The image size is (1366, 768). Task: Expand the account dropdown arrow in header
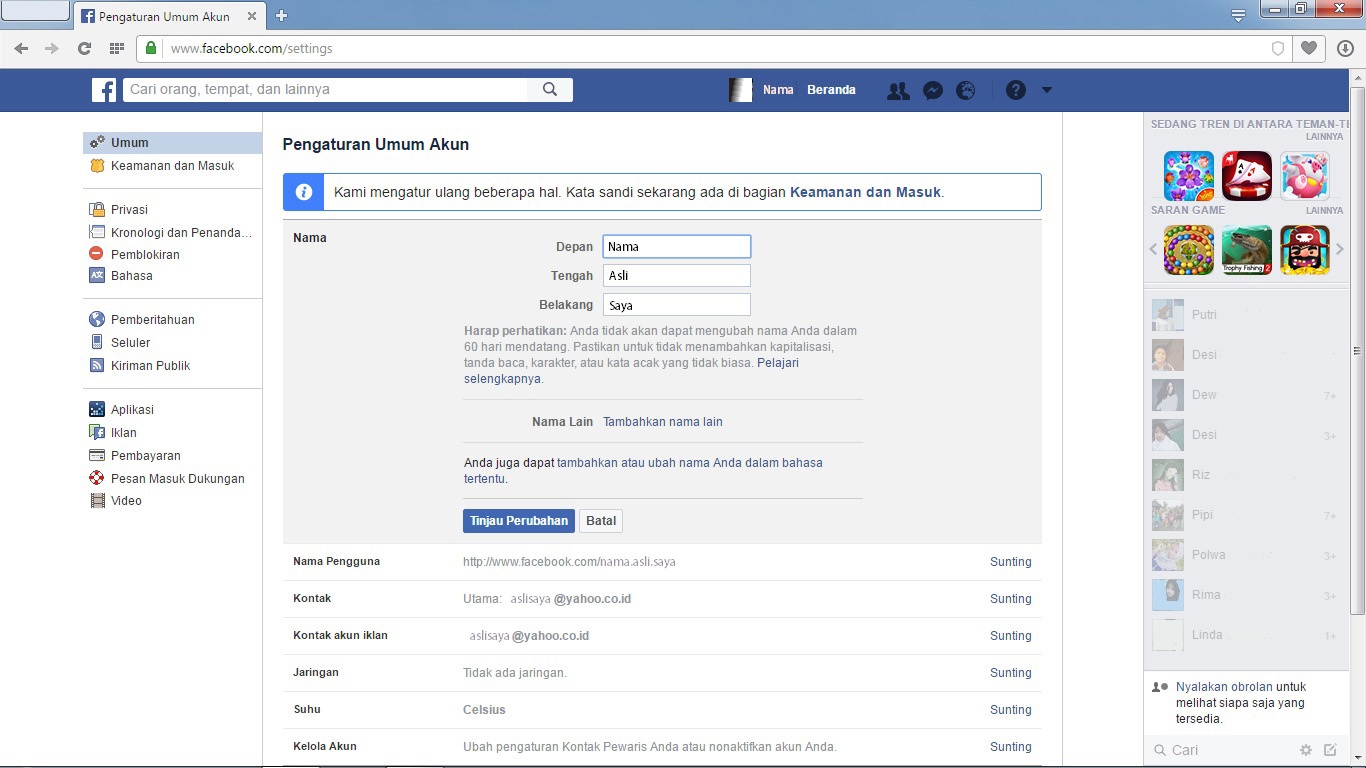(x=1047, y=90)
